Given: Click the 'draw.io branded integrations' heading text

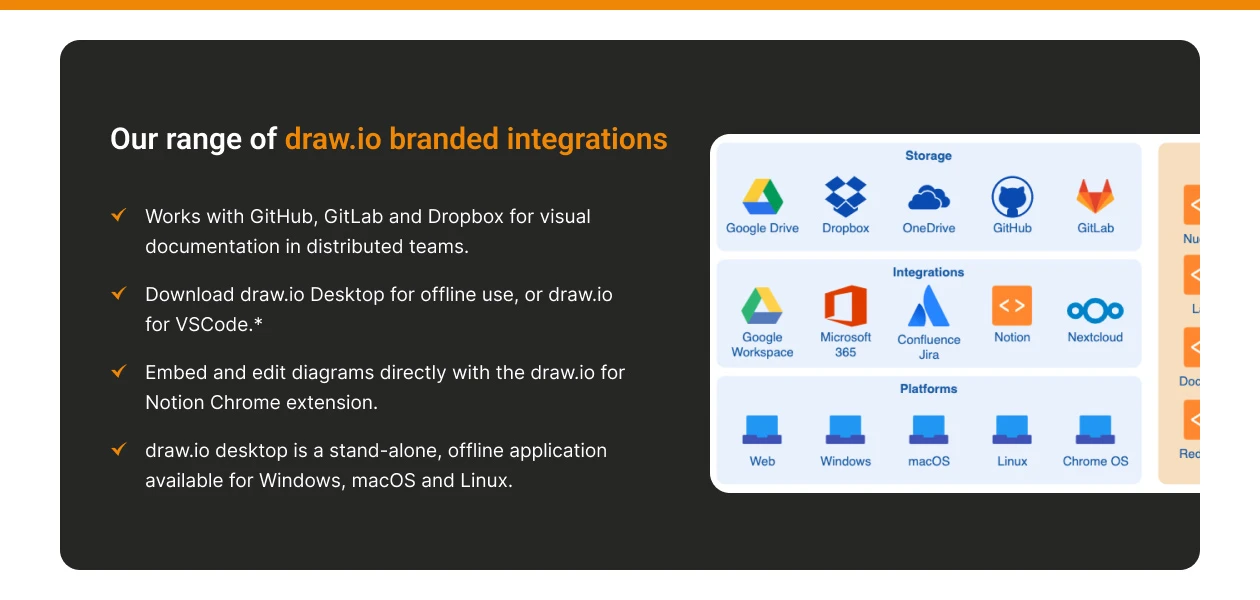Looking at the screenshot, I should [476, 139].
